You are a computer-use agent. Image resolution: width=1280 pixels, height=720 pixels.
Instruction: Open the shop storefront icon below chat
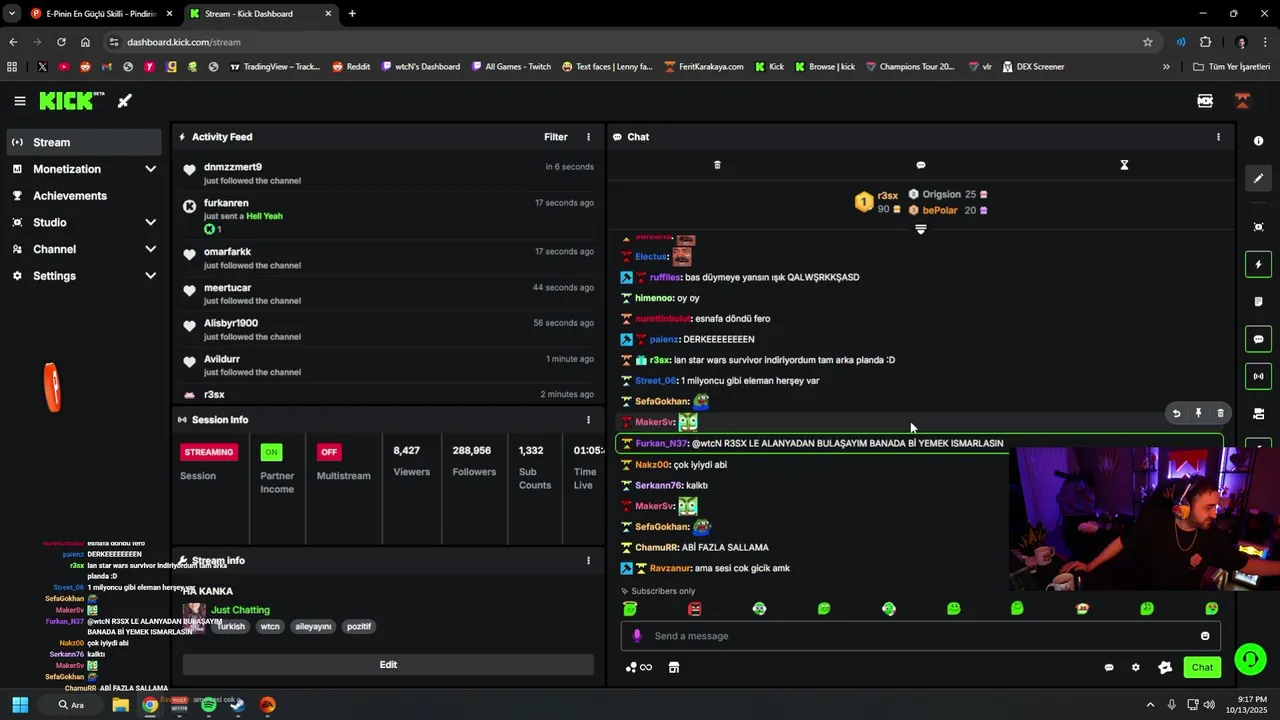674,668
